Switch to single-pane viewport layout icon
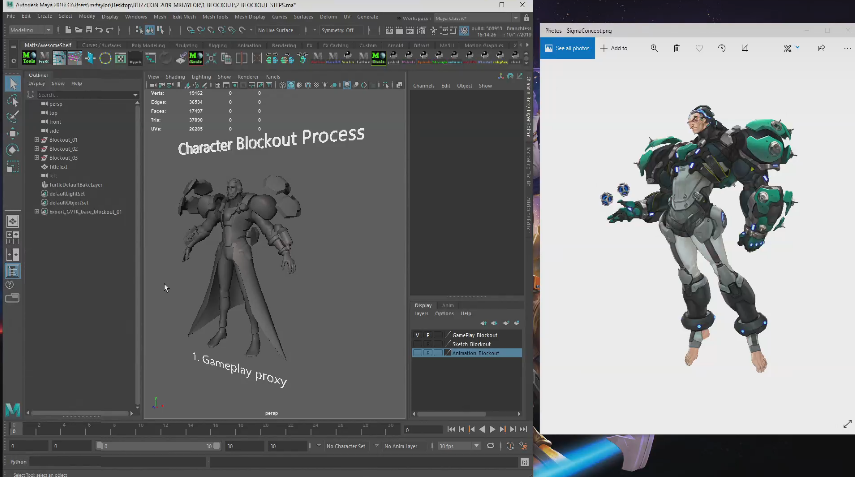This screenshot has width=855, height=477. coord(13,221)
